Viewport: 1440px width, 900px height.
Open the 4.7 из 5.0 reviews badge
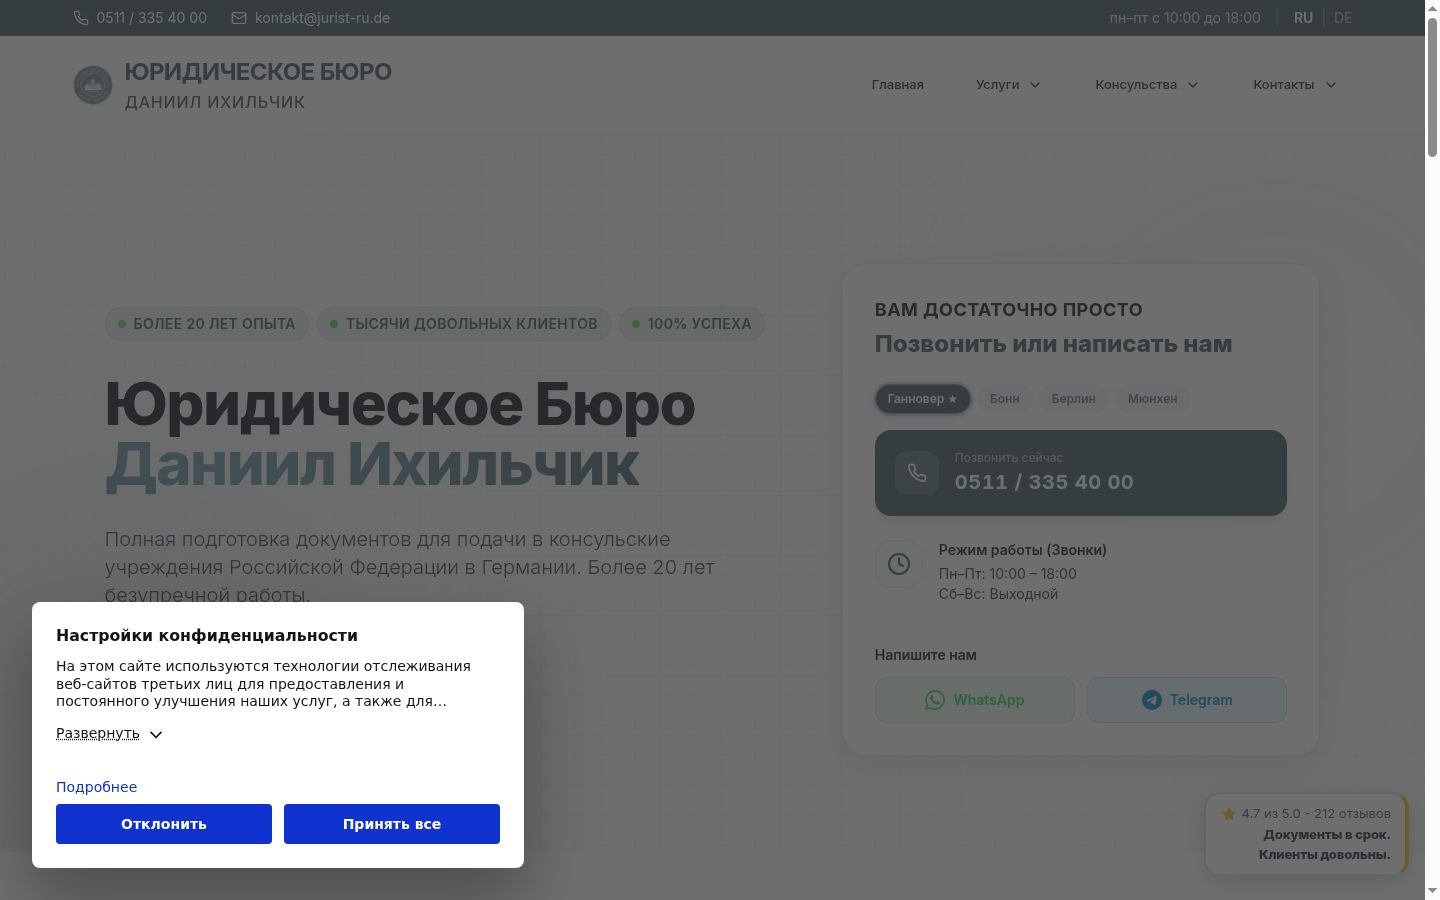pos(1306,834)
